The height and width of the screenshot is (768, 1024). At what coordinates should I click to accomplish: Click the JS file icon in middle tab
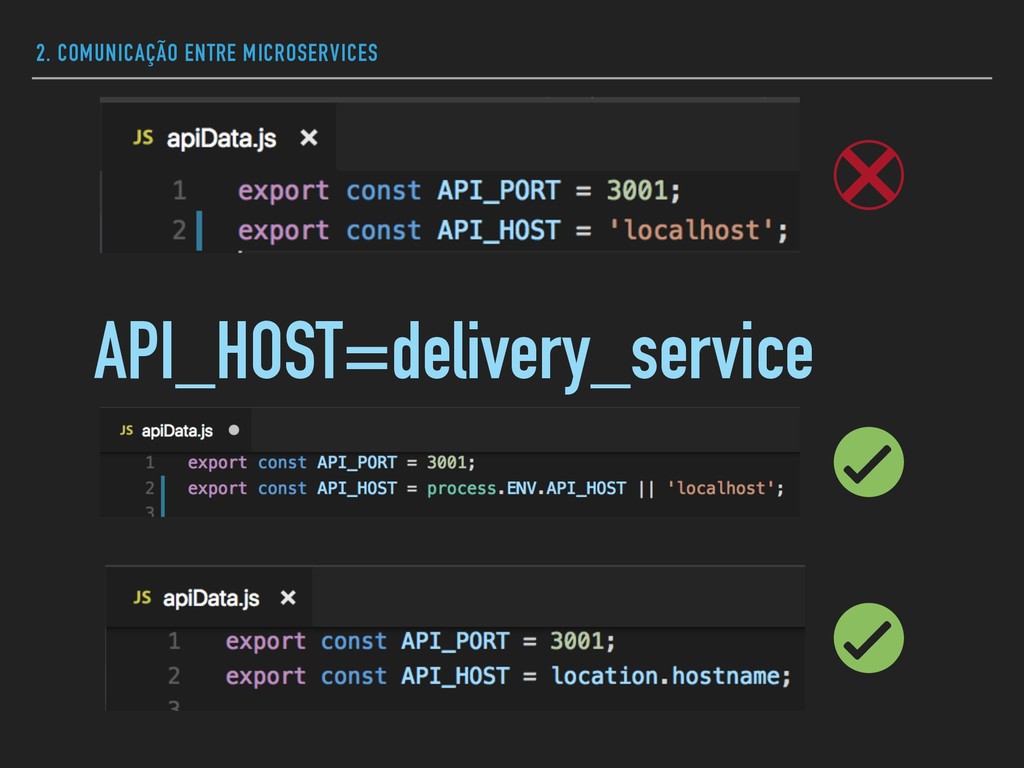(x=126, y=430)
